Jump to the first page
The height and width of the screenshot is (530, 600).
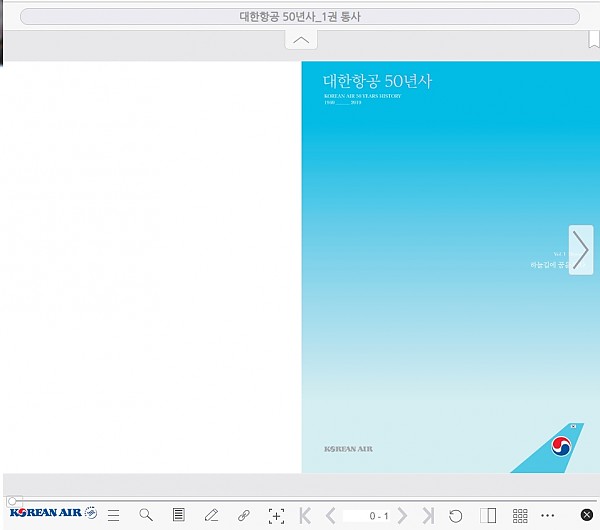pos(305,515)
